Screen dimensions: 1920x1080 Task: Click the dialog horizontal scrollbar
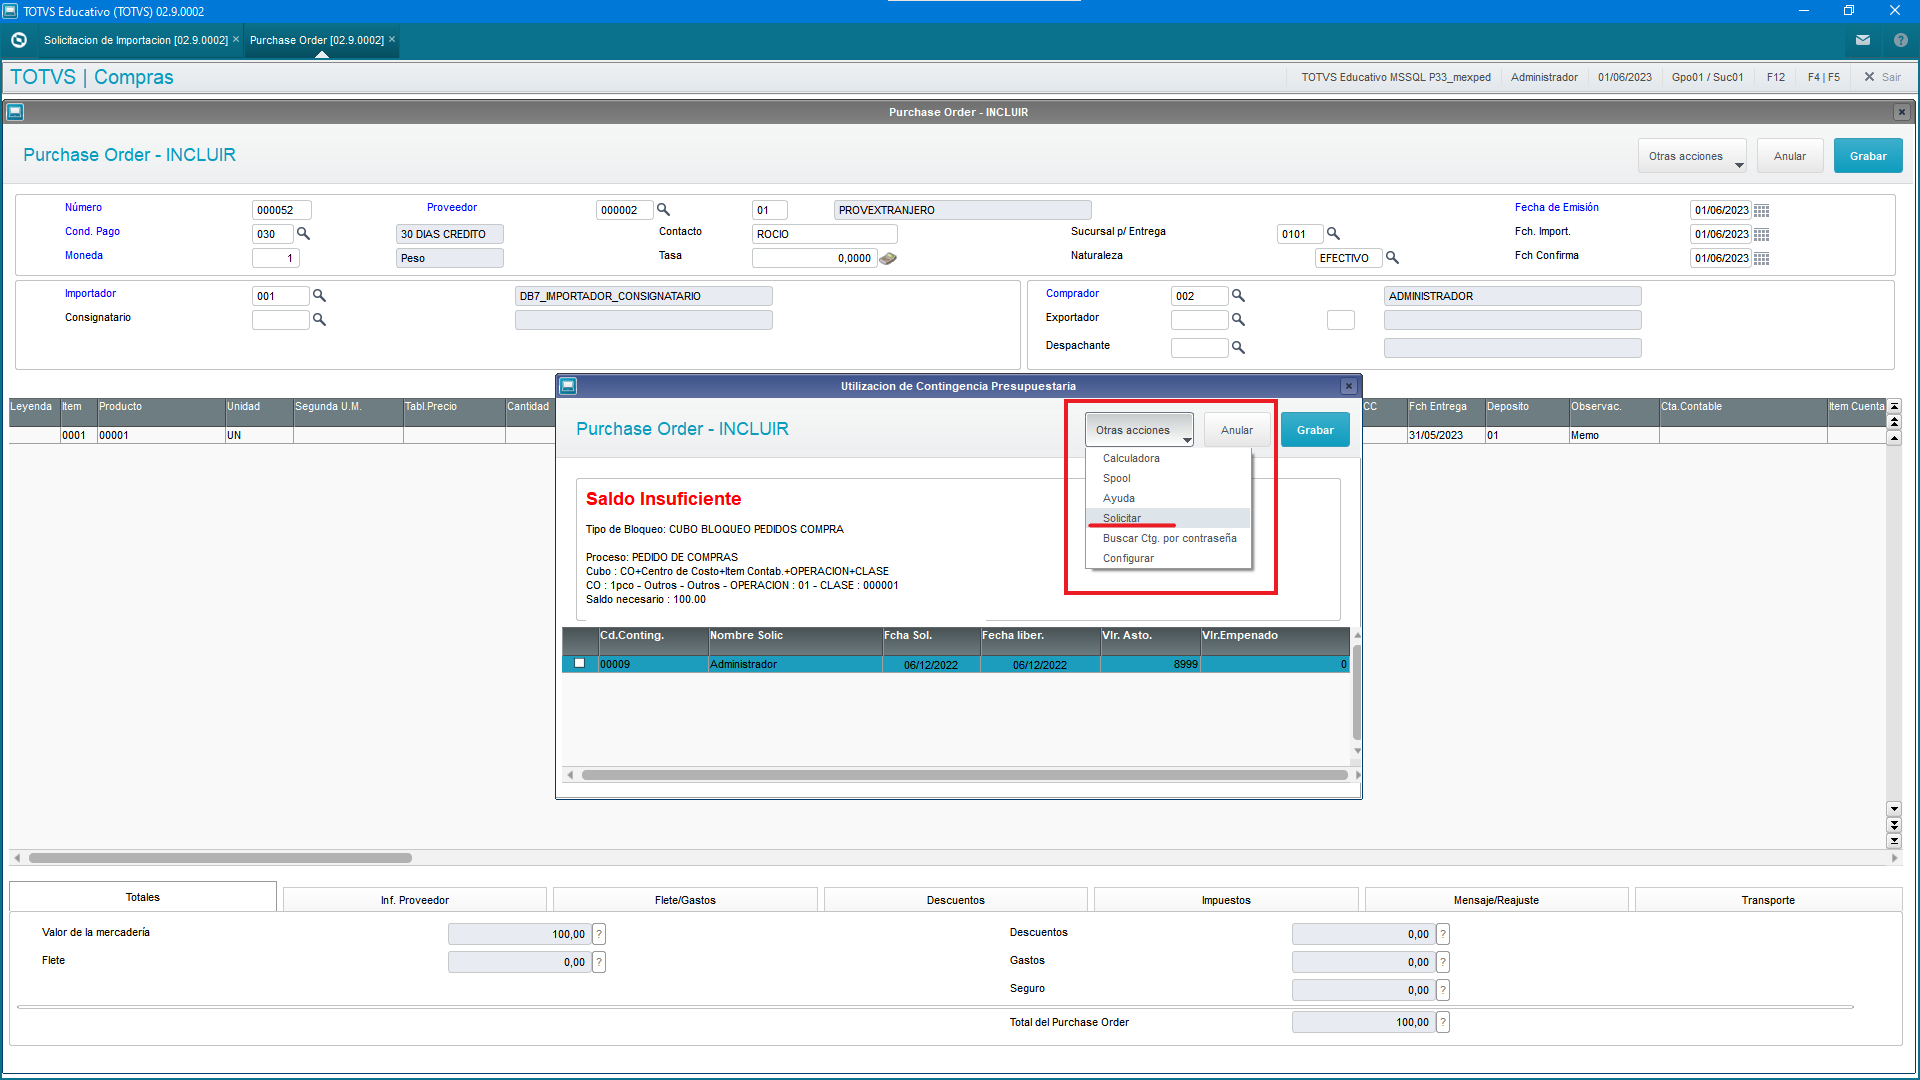pos(964,775)
